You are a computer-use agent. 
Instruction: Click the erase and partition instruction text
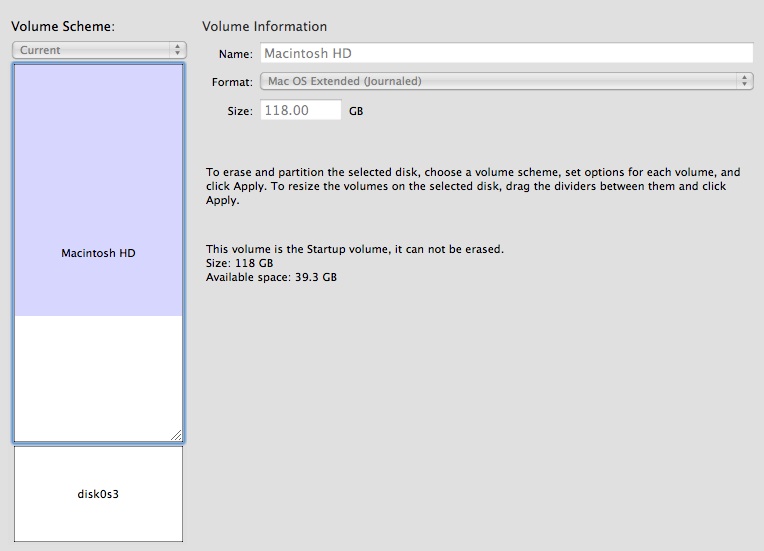pyautogui.click(x=473, y=186)
